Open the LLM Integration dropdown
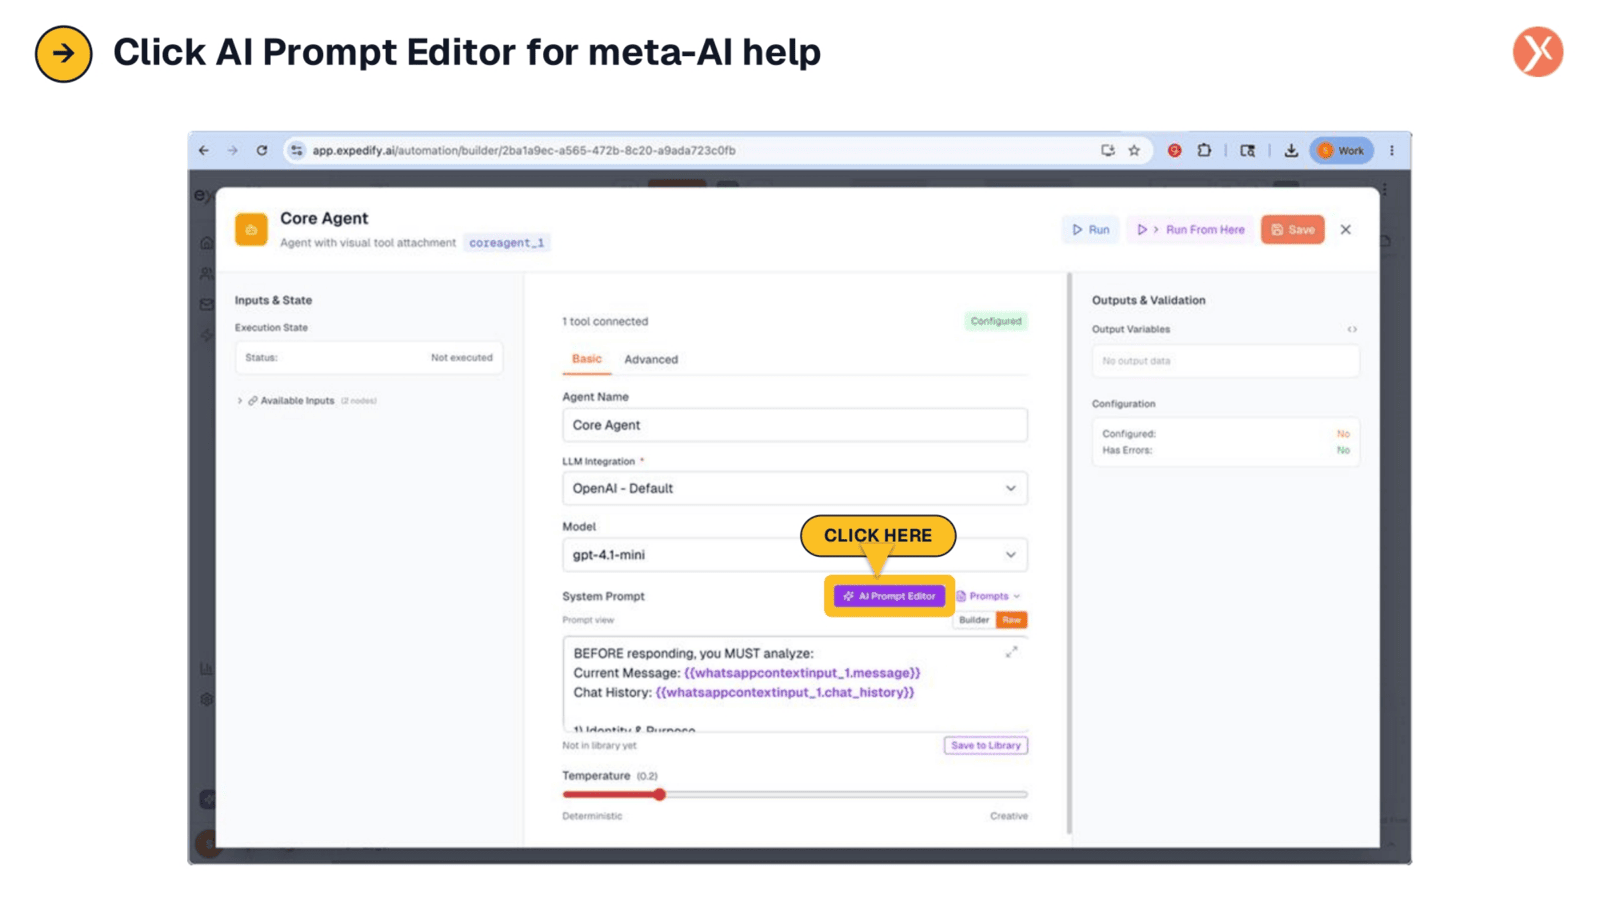 click(795, 488)
